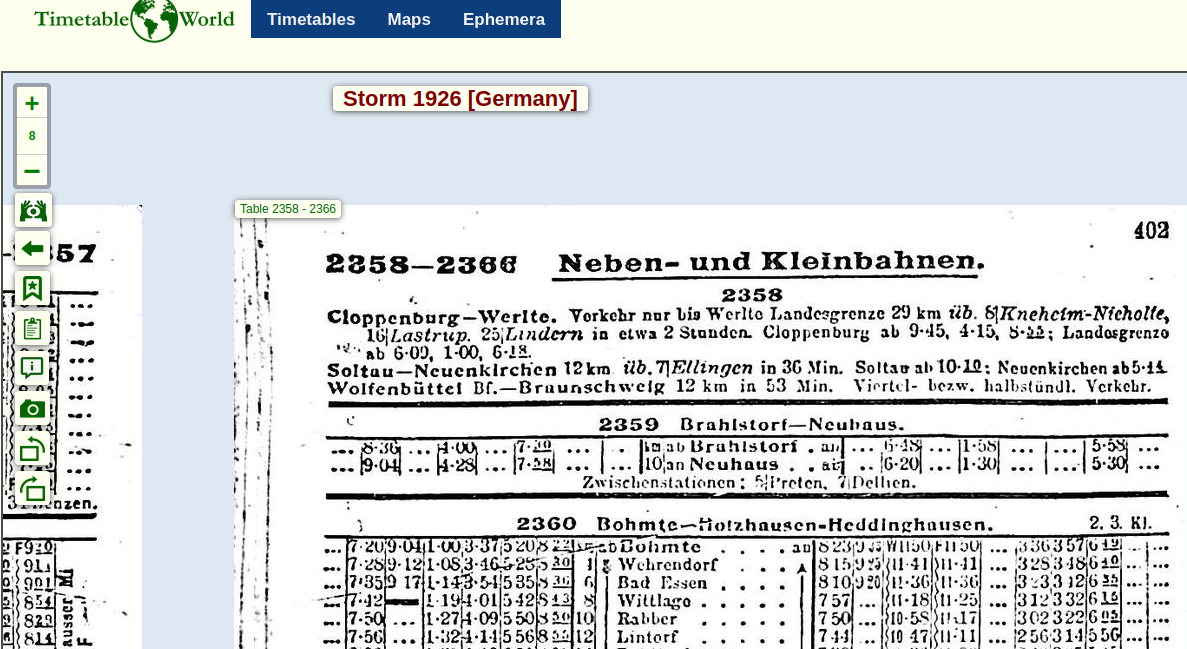Bookmark this page with the star icon
The image size is (1187, 649).
(x=33, y=288)
